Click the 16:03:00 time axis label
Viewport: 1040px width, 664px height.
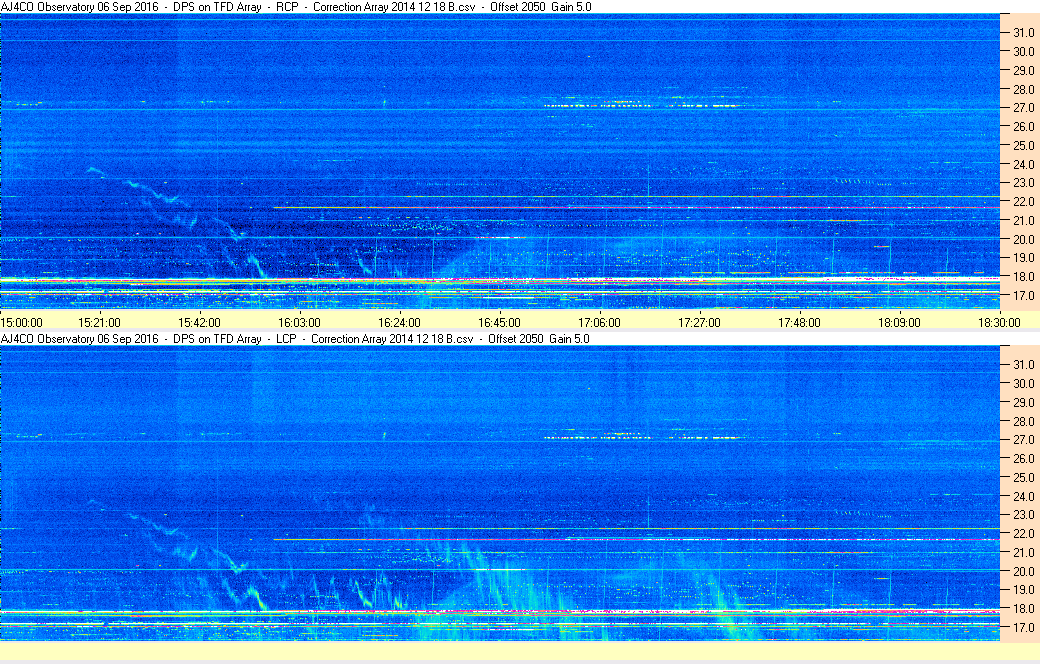pos(299,323)
